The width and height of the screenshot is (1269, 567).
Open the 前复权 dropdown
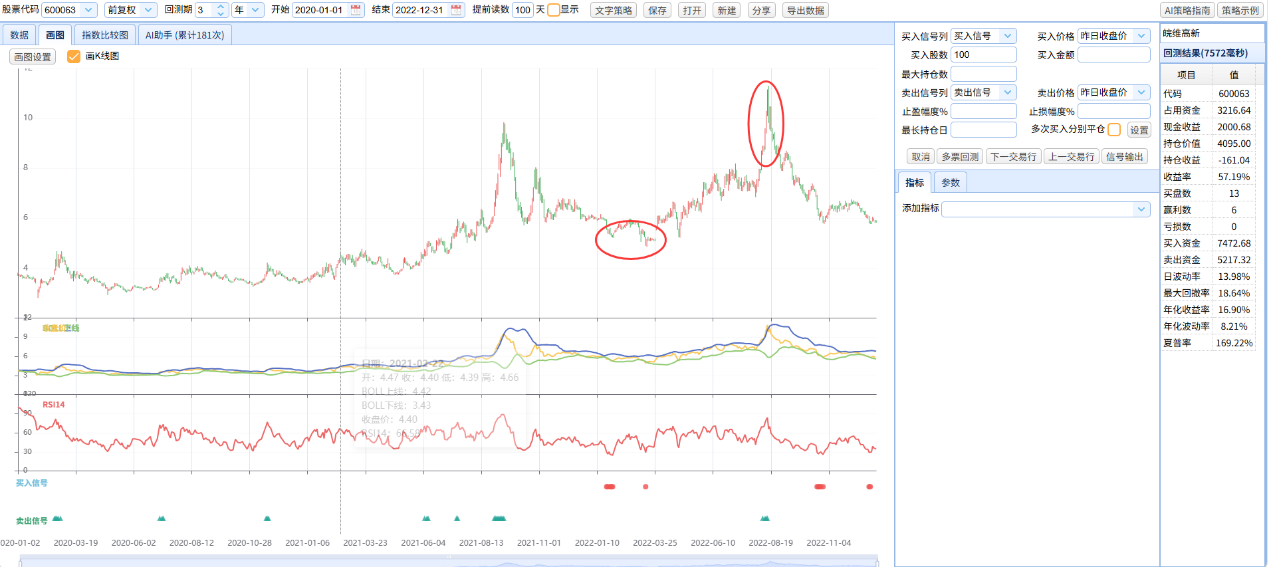click(131, 10)
